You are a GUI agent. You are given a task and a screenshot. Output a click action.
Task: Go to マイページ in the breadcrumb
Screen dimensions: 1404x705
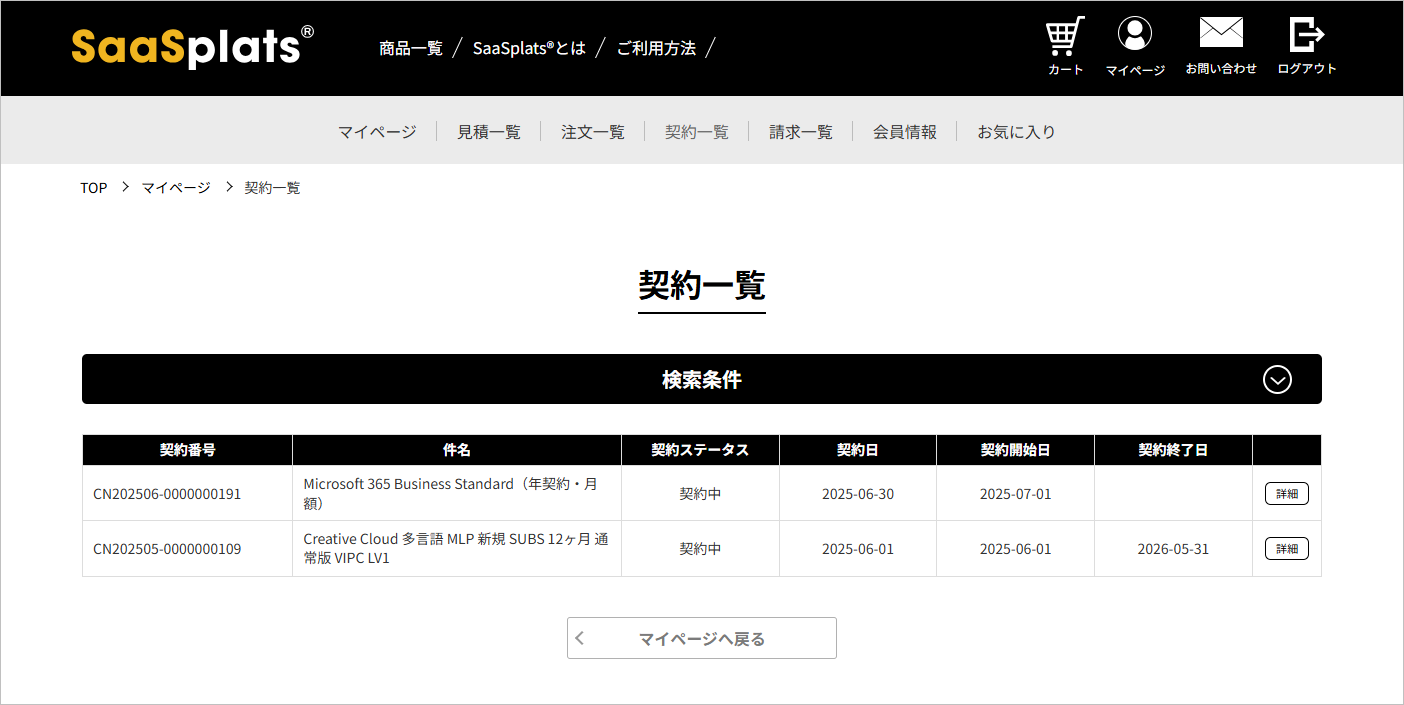click(176, 188)
